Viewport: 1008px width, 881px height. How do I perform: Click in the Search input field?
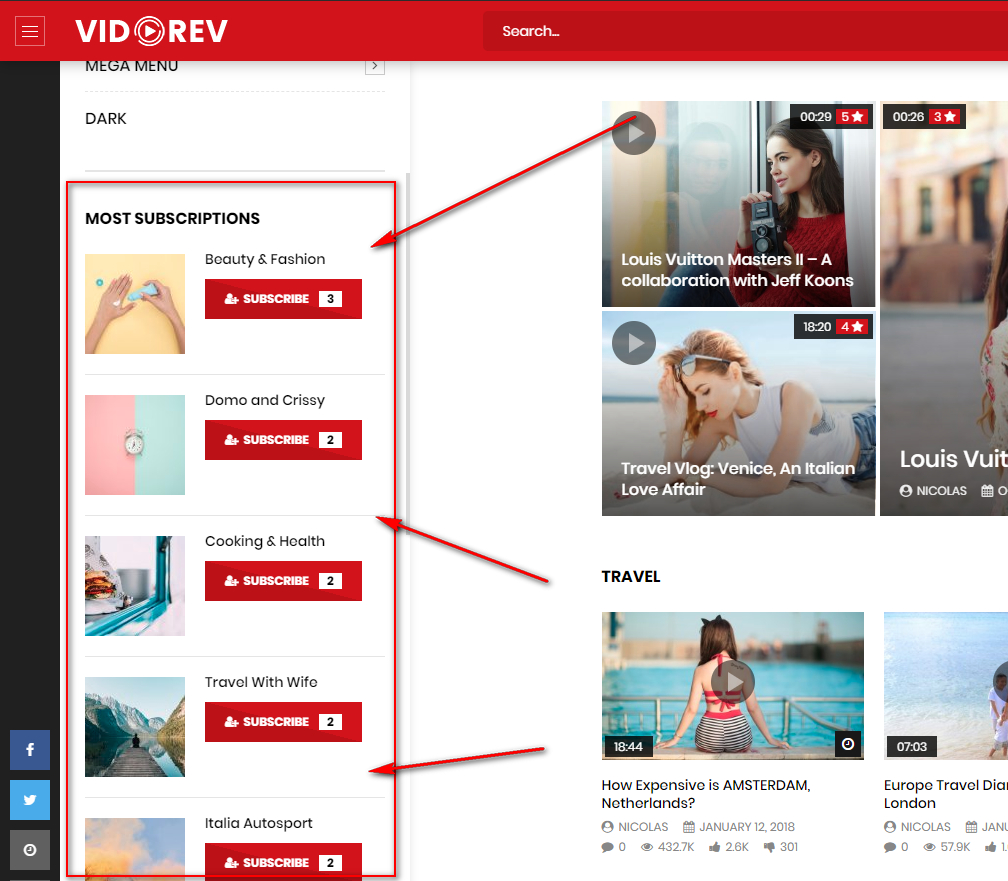coord(740,32)
